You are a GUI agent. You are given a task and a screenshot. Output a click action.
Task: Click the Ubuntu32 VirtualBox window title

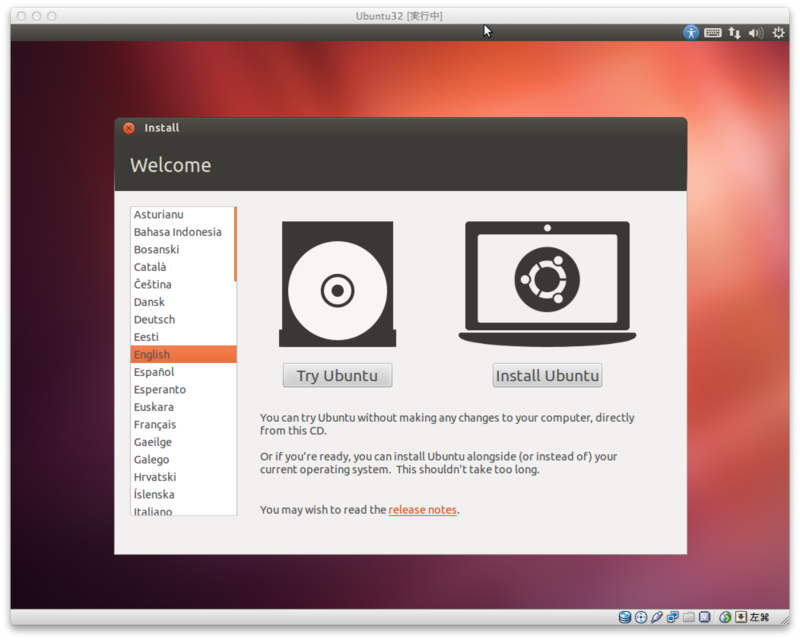(399, 16)
